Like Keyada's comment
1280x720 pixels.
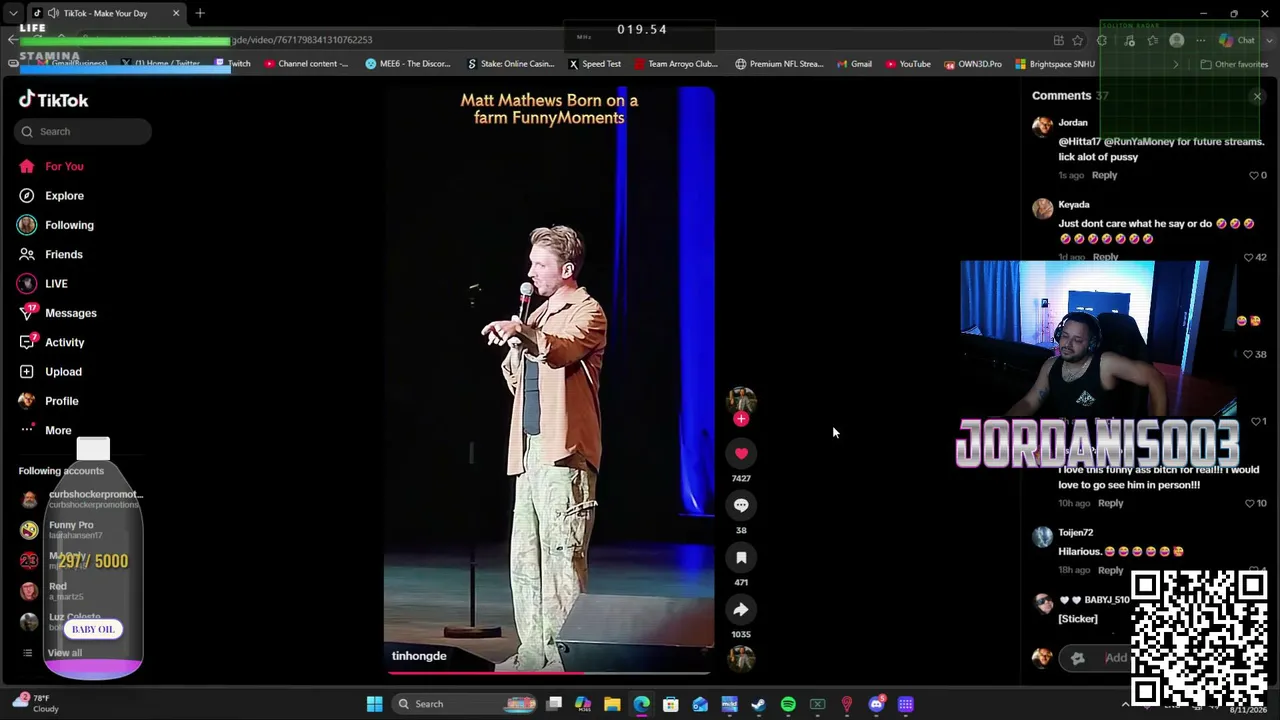[1248, 257]
